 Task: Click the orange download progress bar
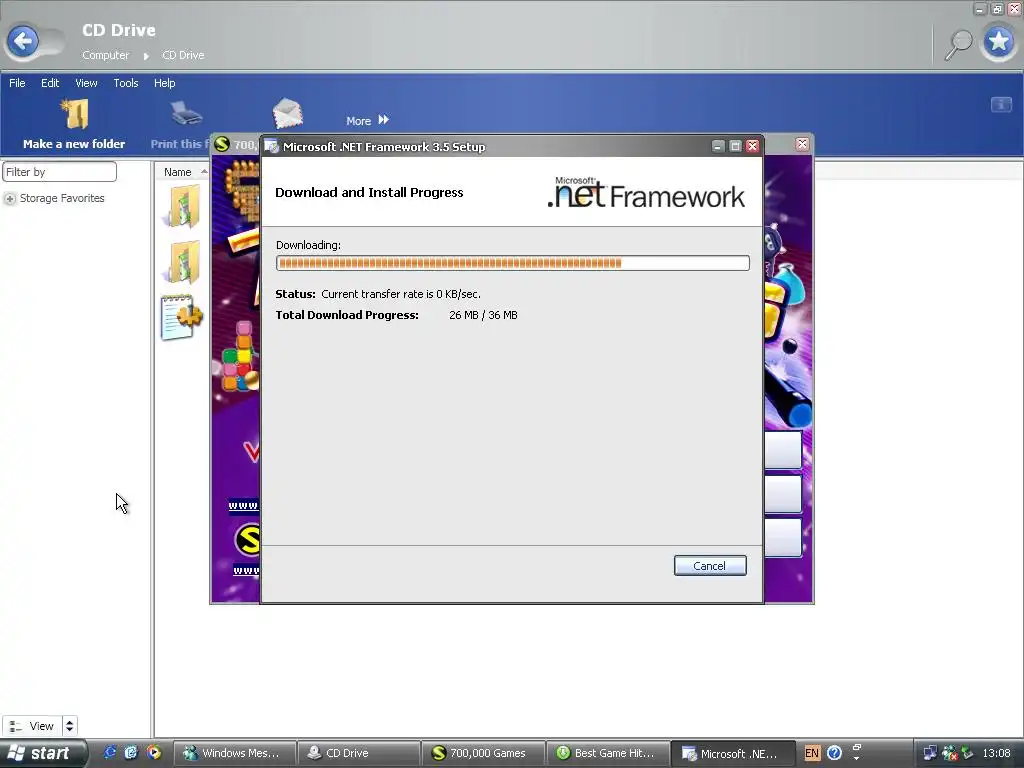click(513, 263)
